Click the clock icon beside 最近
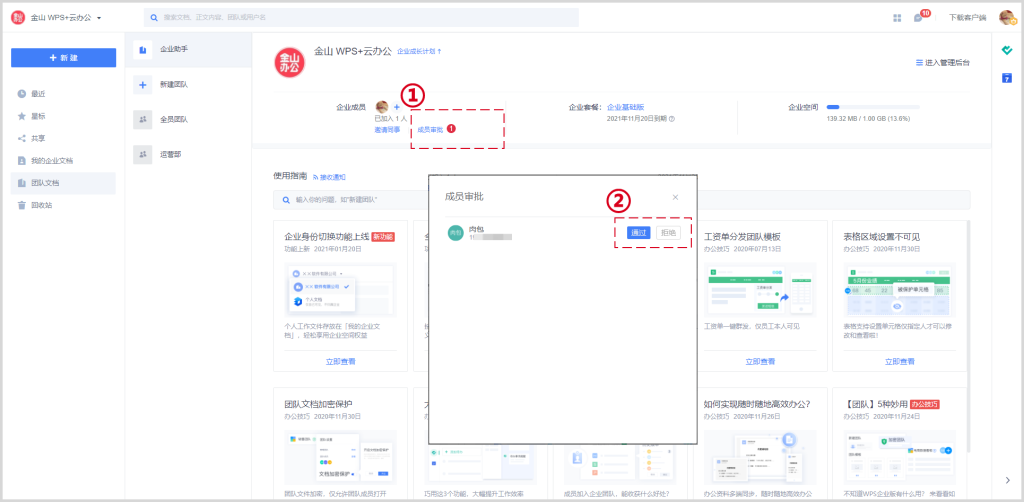The image size is (1024, 502). click(22, 94)
